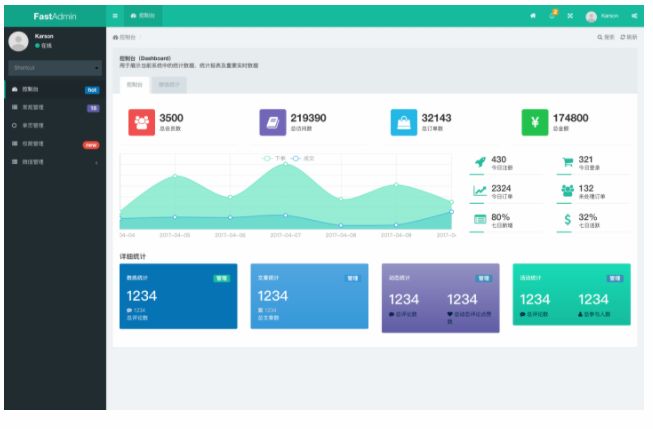653x429 pixels.
Task: Click the blue shopping bag icon tile
Action: 404,122
